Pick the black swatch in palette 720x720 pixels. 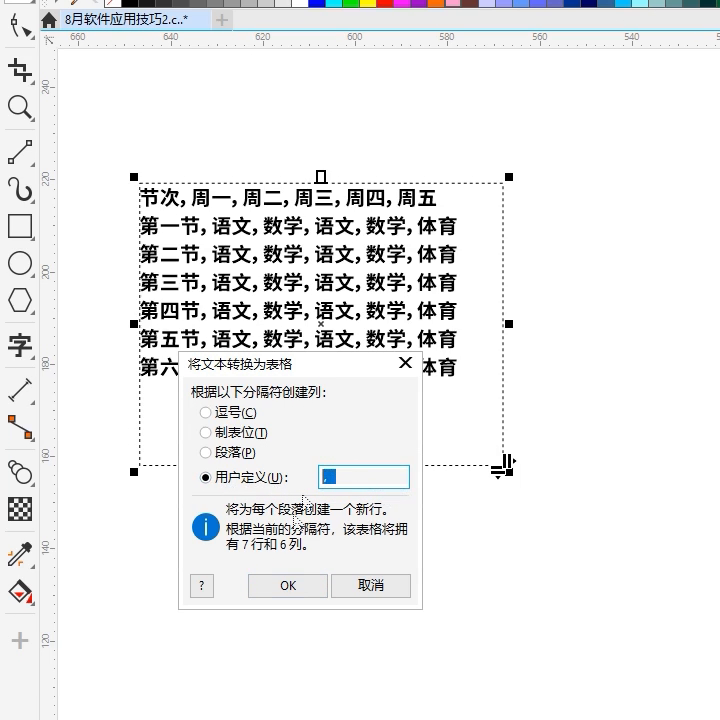point(130,3)
